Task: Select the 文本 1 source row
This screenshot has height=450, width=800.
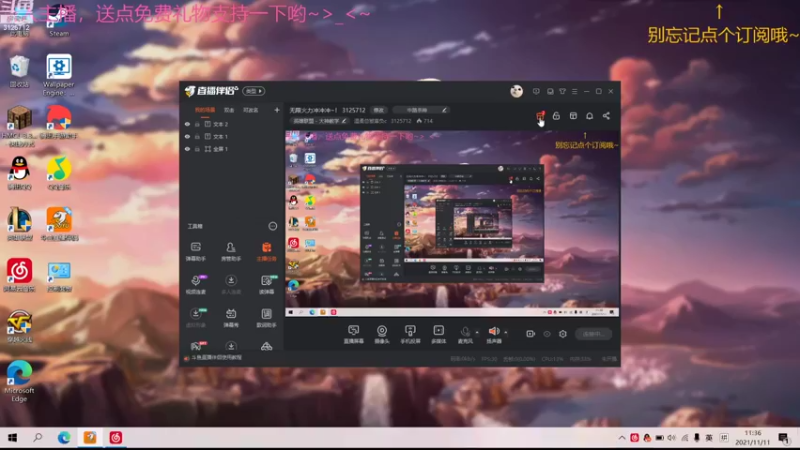Action: 232,137
